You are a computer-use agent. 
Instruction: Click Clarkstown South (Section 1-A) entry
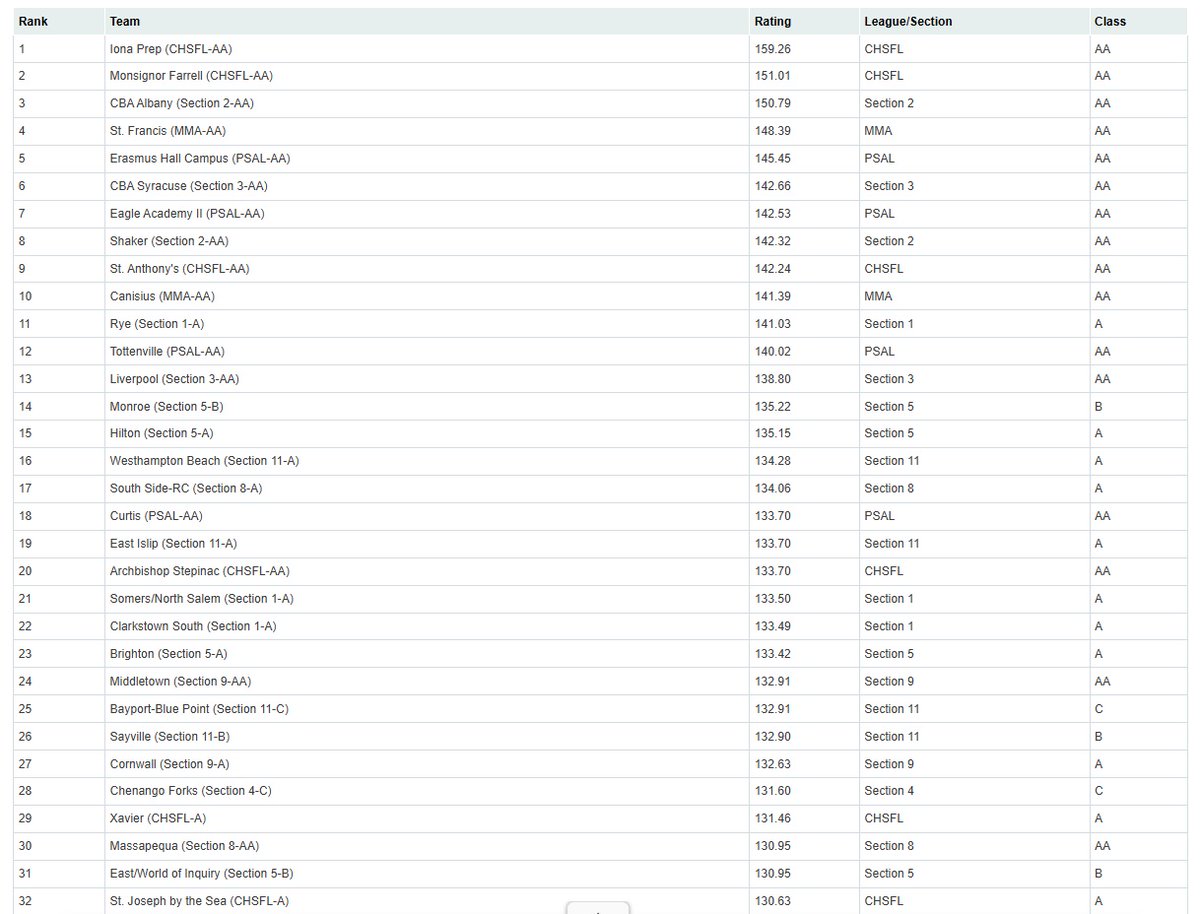click(193, 626)
